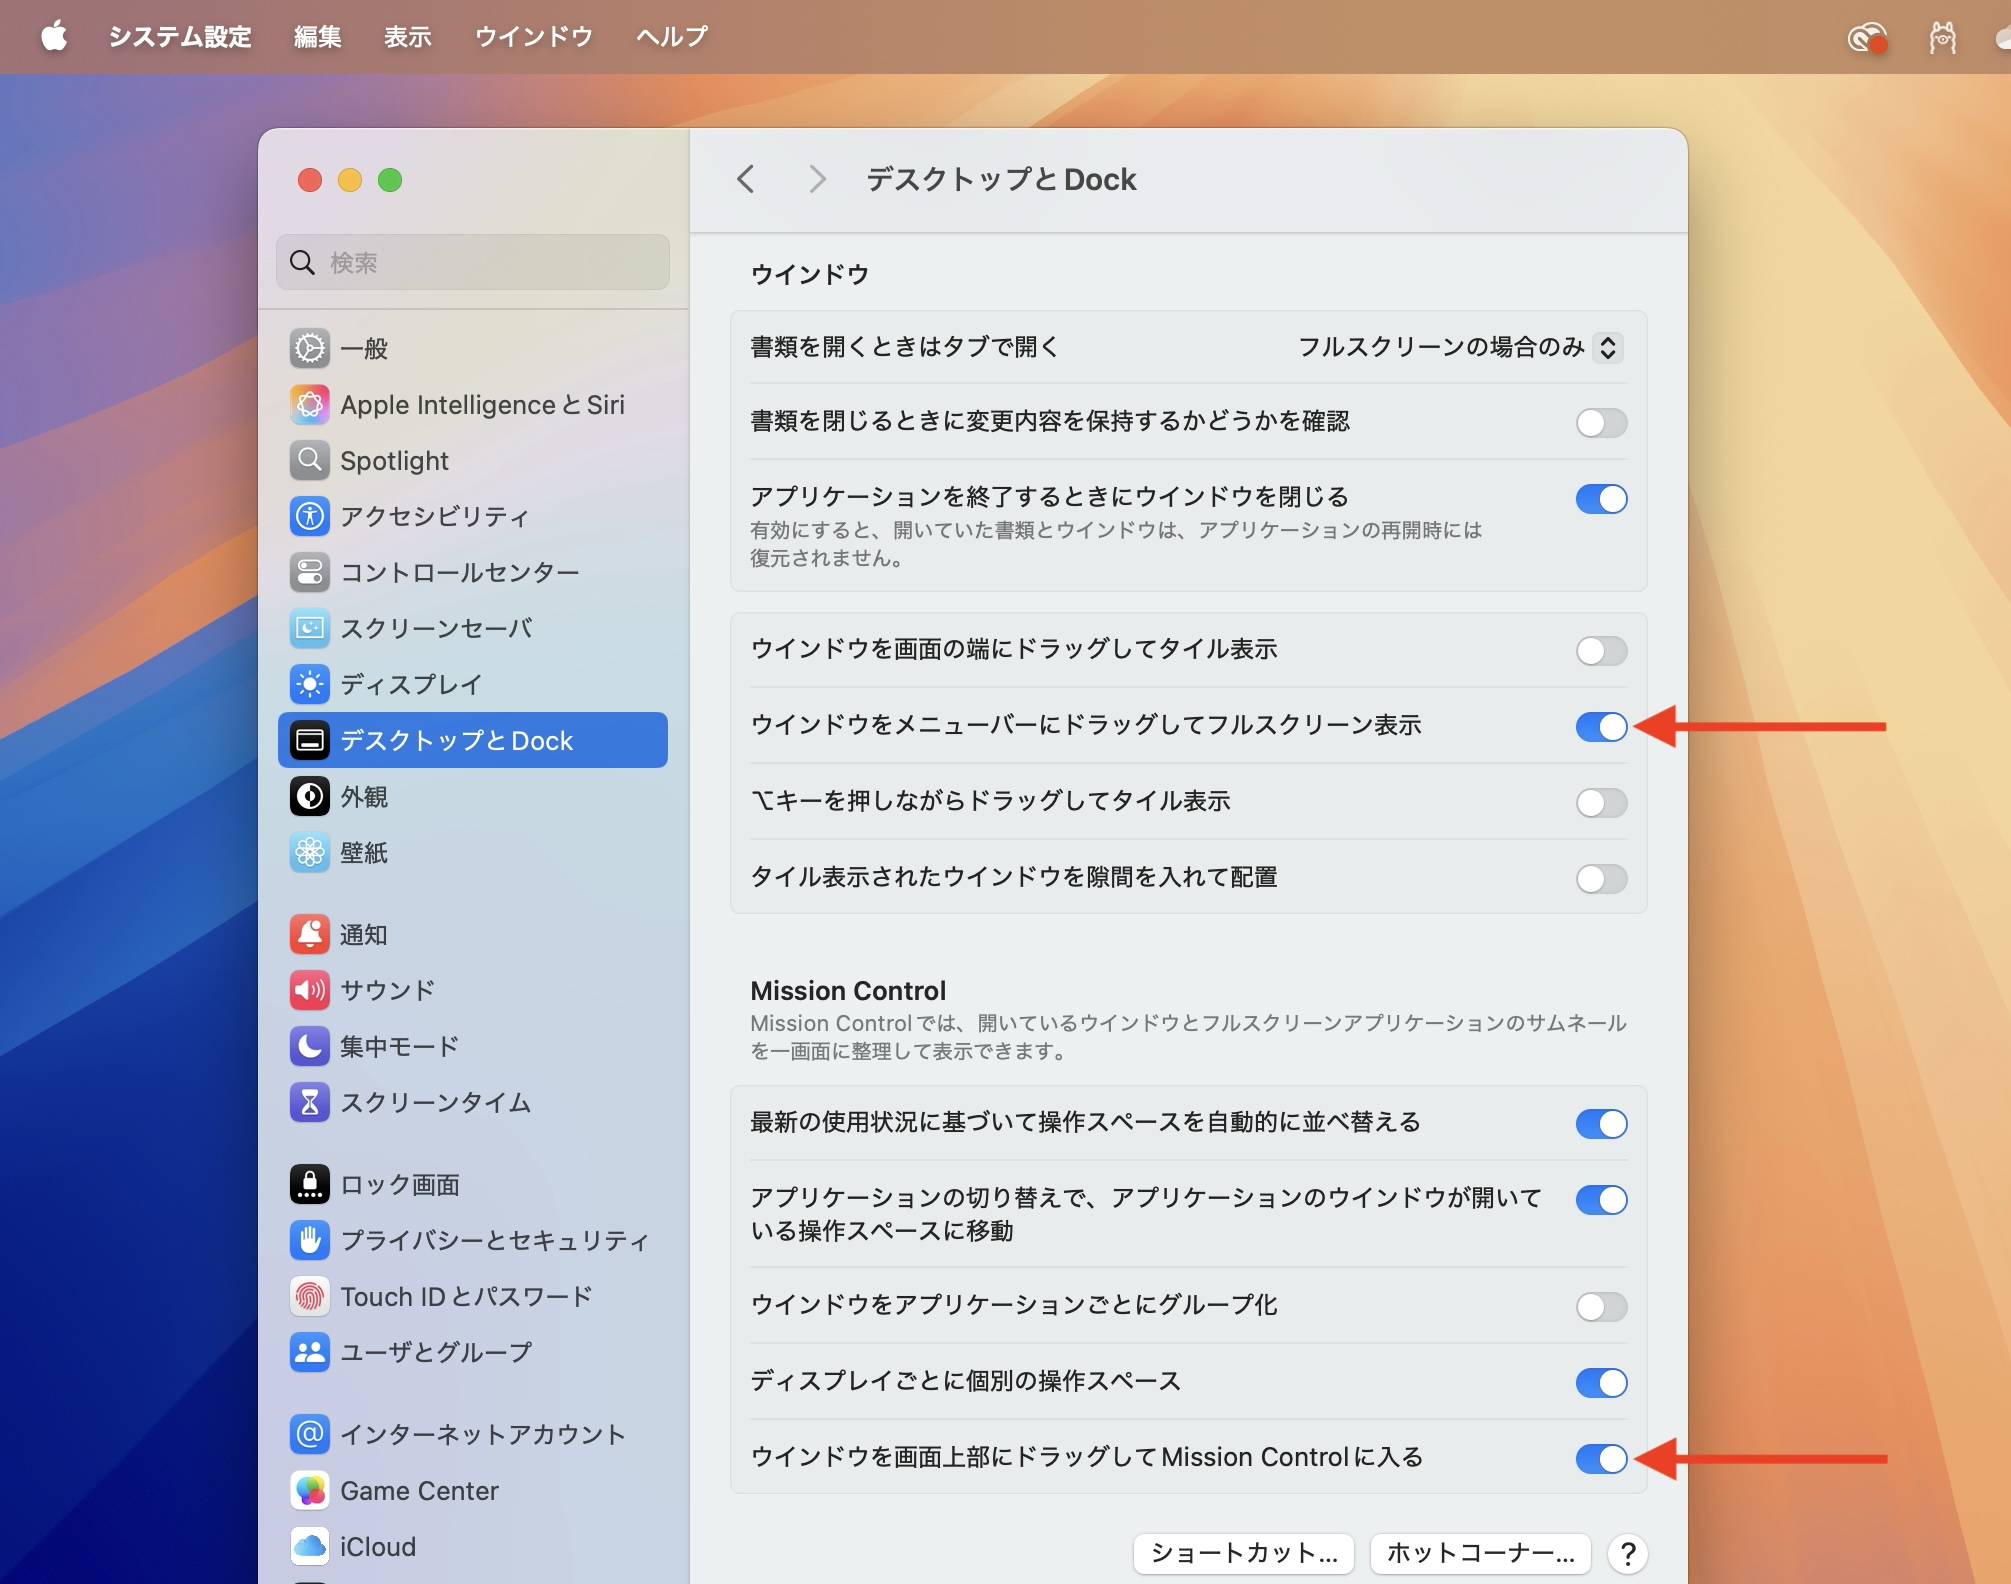Click the ? help button
2011x1584 pixels.
click(1628, 1554)
